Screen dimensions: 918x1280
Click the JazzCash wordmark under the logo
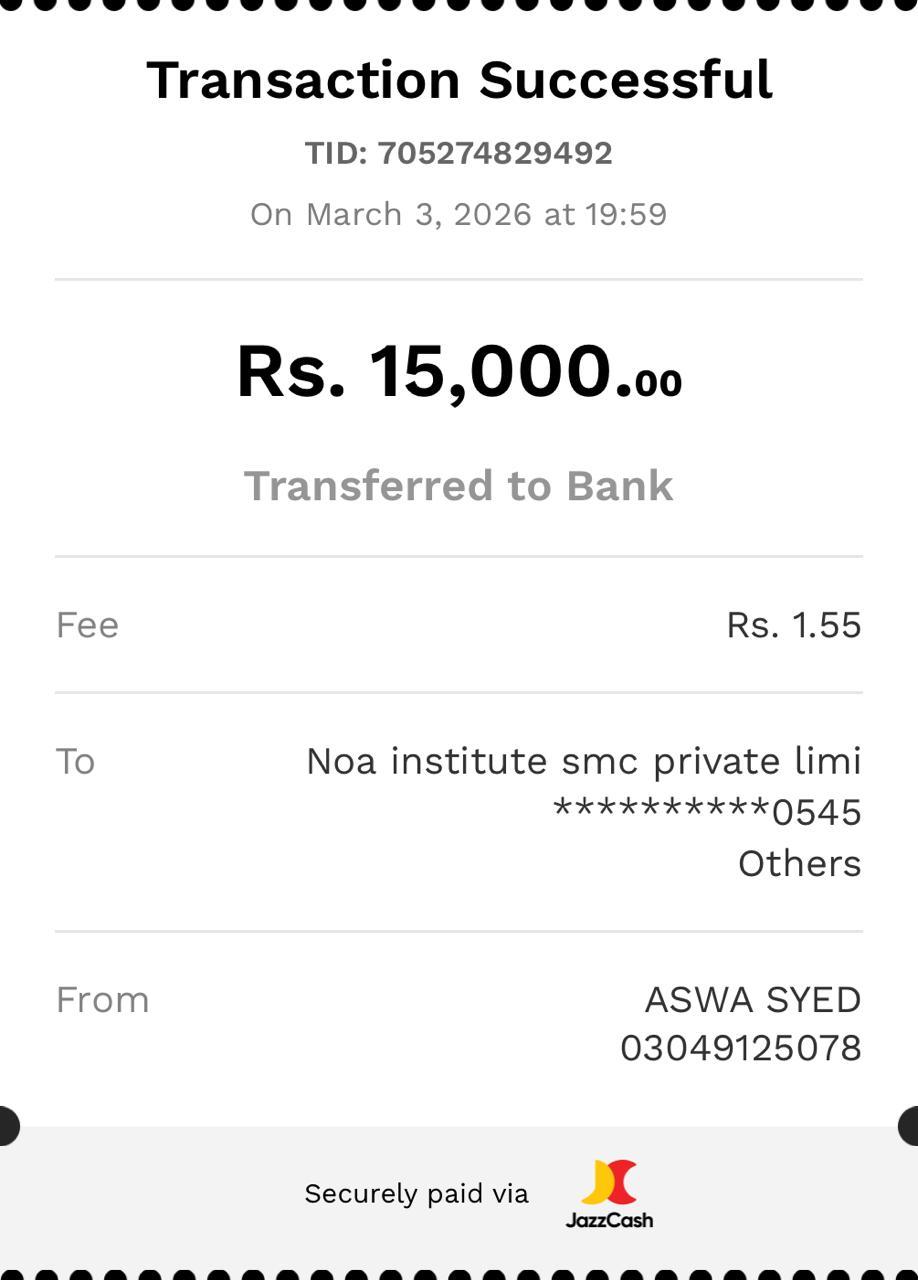609,1220
